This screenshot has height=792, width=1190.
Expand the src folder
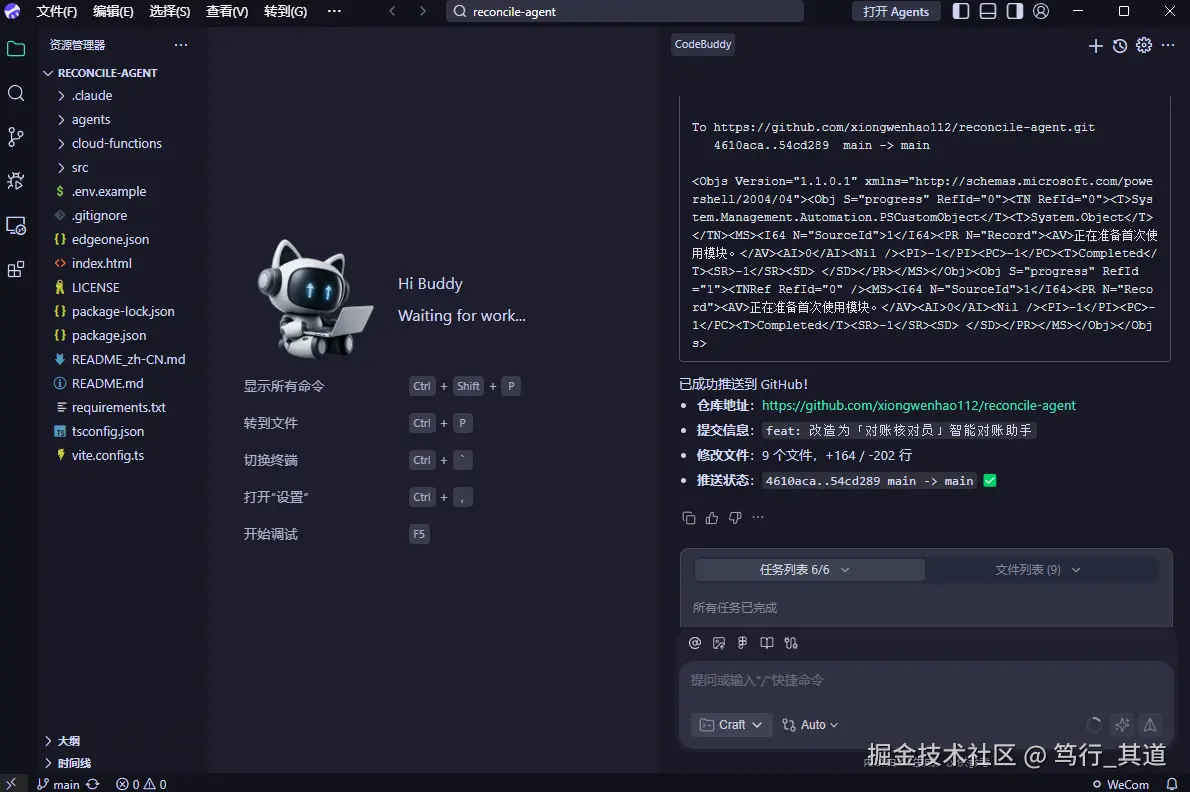pos(80,168)
